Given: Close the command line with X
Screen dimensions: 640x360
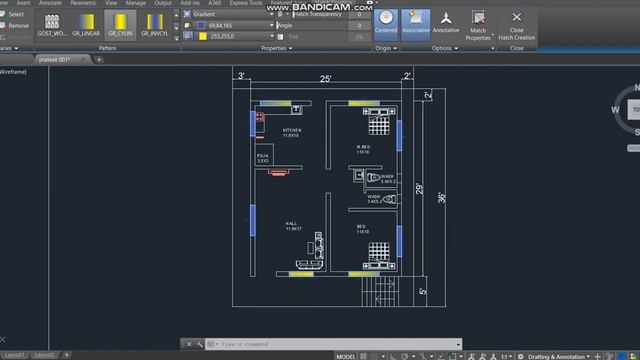Looking at the screenshot, I should click(189, 344).
